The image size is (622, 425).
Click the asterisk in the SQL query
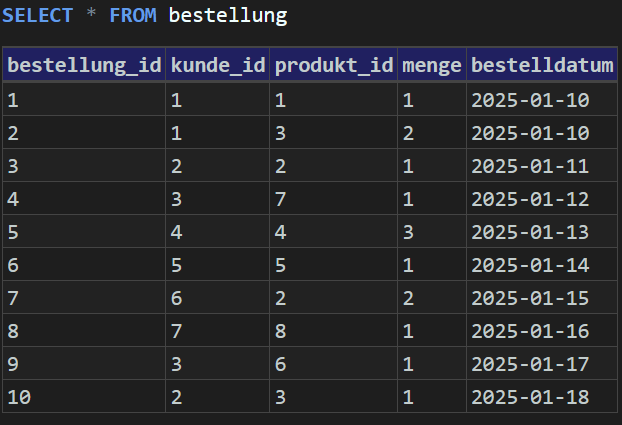91,13
